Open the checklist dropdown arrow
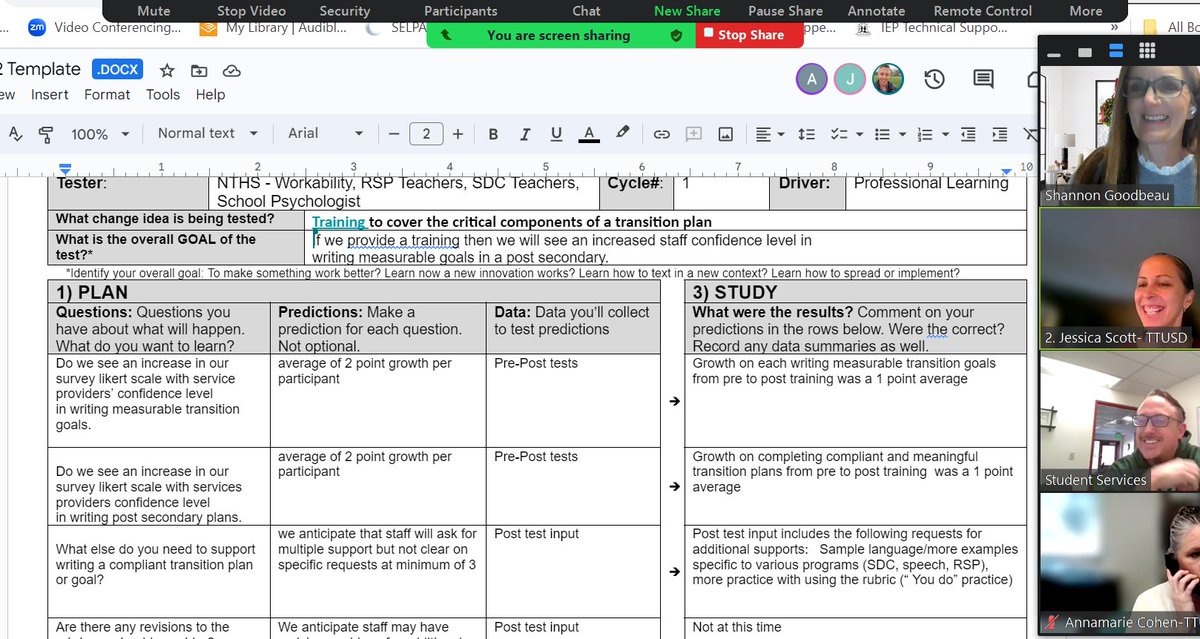The image size is (1200, 639). tap(857, 134)
